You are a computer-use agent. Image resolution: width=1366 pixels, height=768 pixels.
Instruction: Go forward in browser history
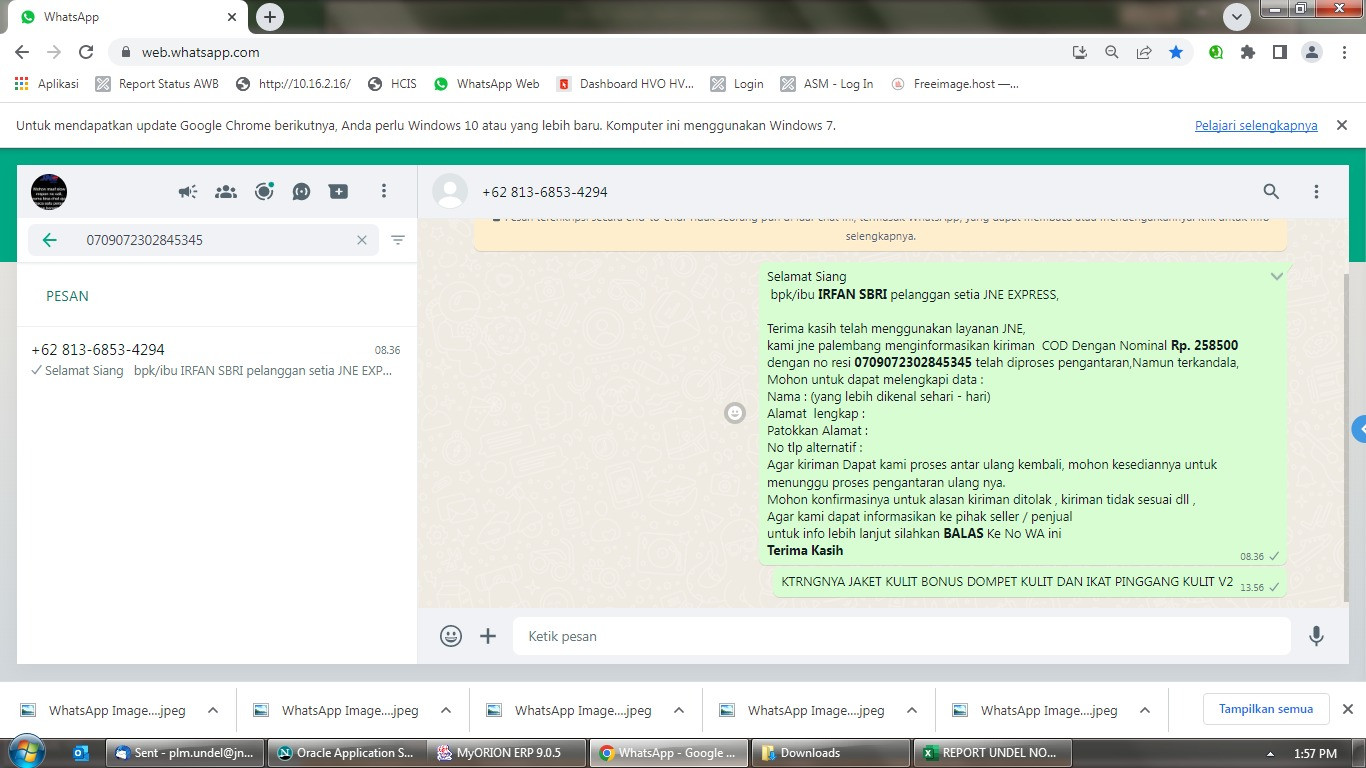(54, 52)
